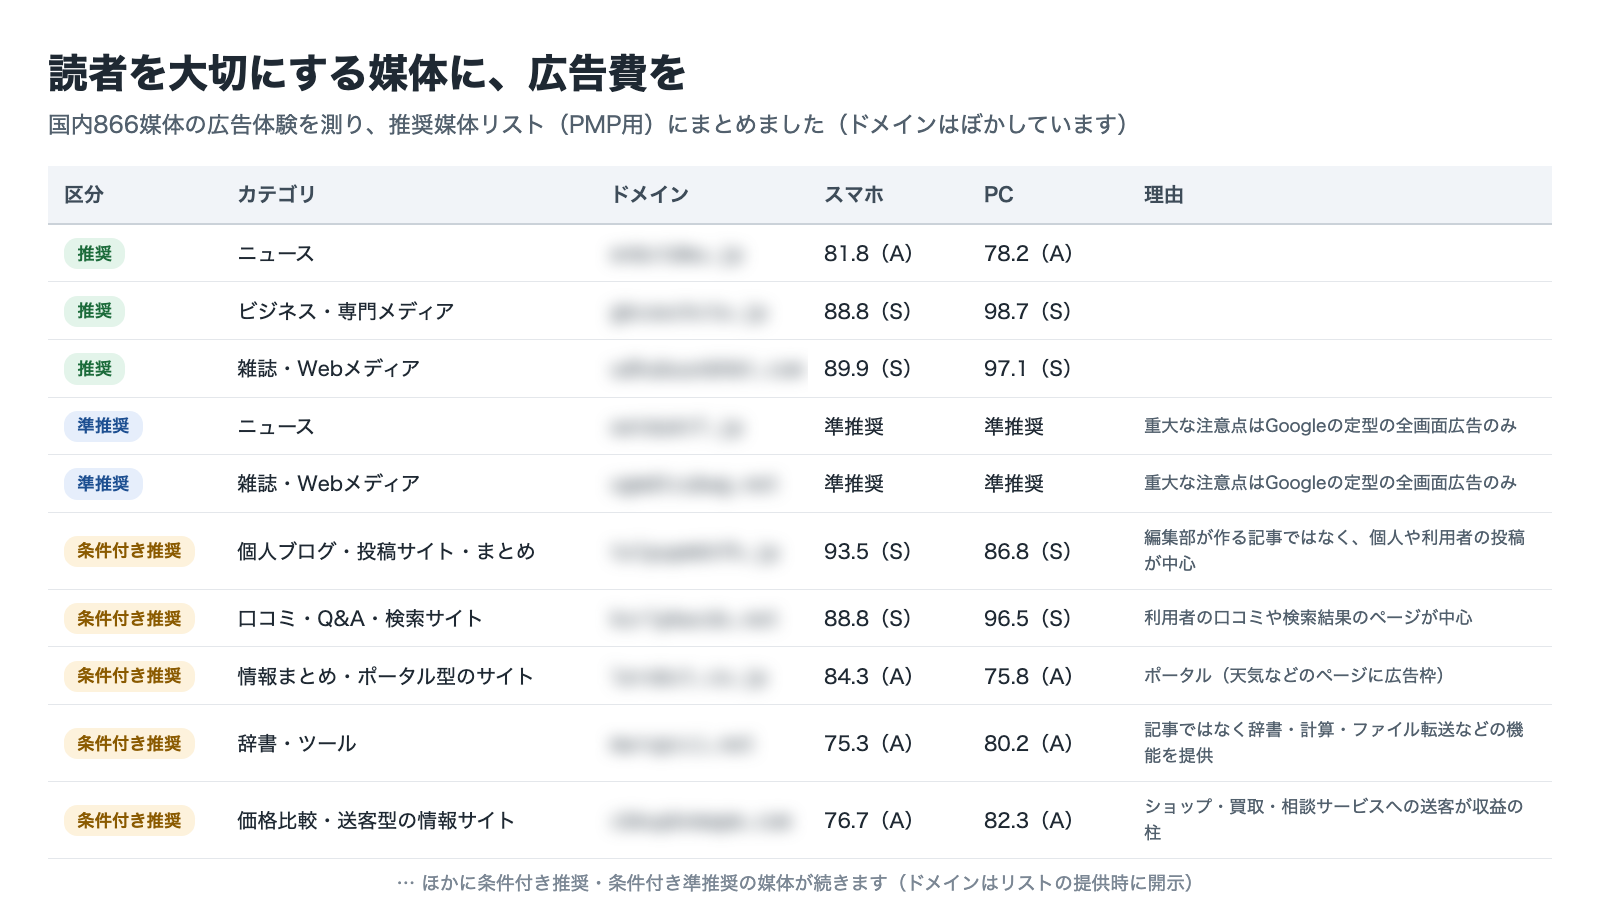
Task: Select the 98.7 (S) PC score
Action: (1028, 311)
